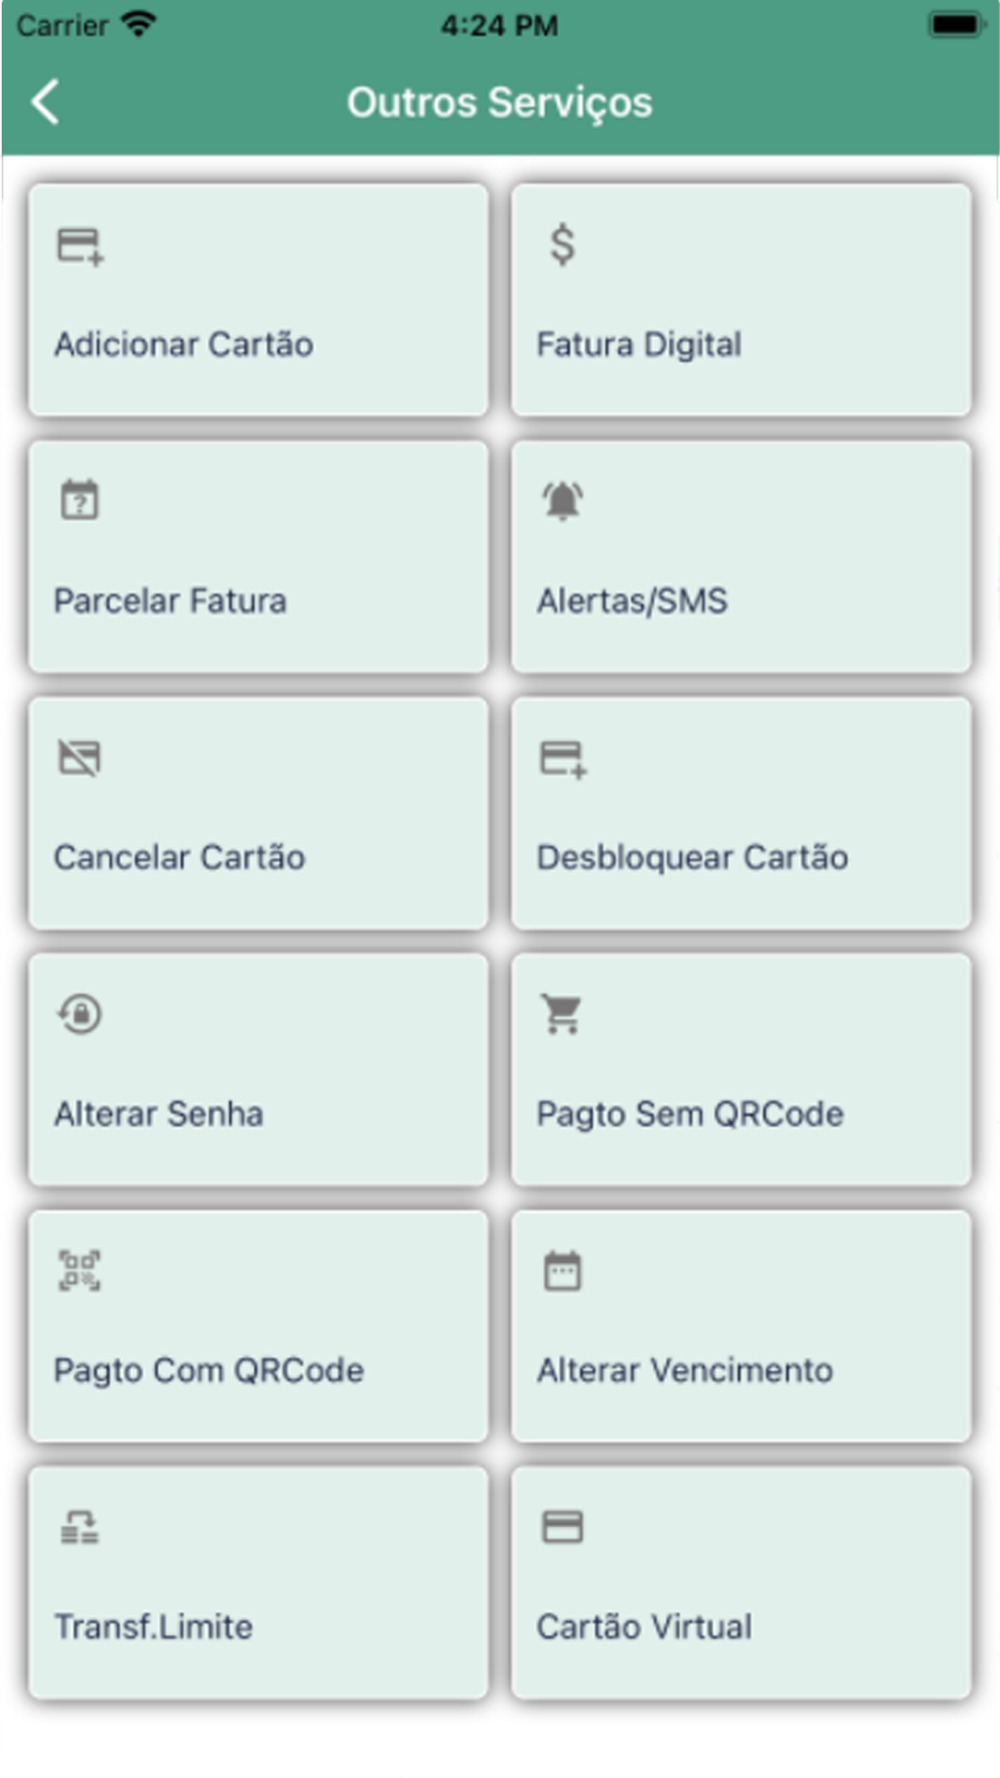
Task: Click the alarm bell icon
Action: coord(562,500)
